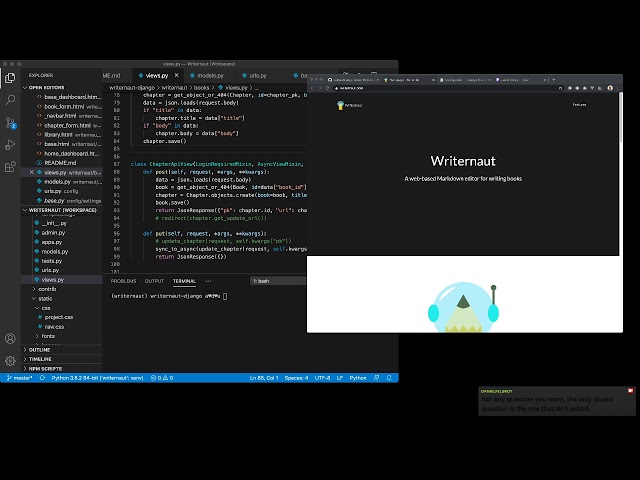Expand the contrib folder

(34, 289)
